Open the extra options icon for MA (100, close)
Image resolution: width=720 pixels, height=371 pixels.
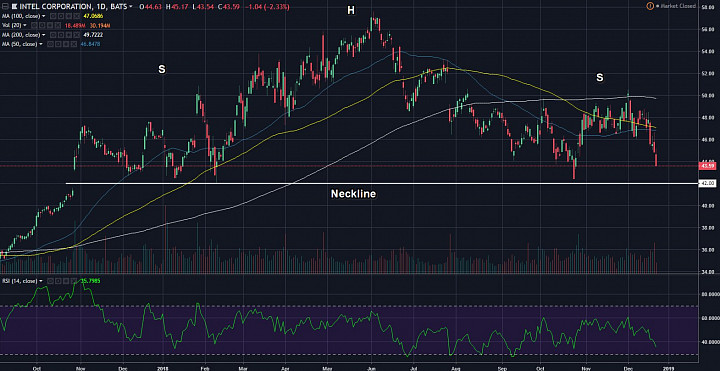click(x=68, y=16)
